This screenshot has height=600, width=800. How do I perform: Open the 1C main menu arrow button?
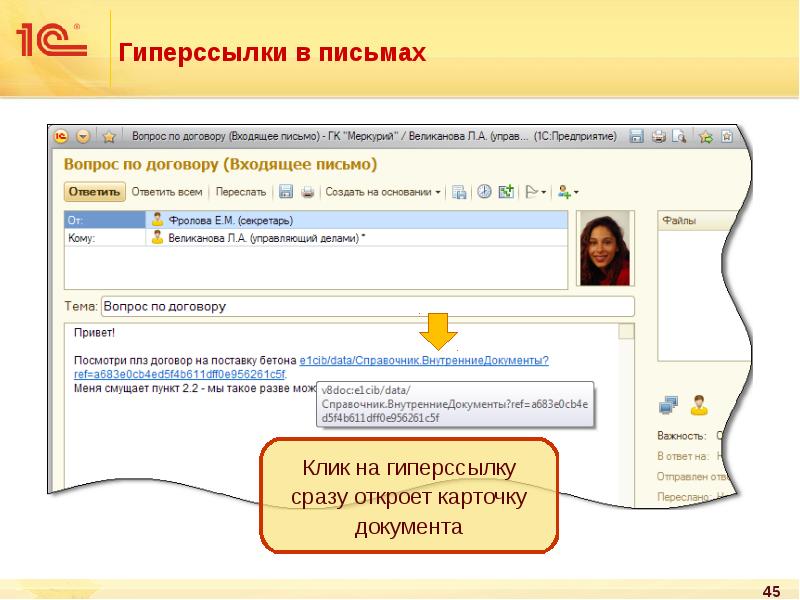pyautogui.click(x=83, y=136)
